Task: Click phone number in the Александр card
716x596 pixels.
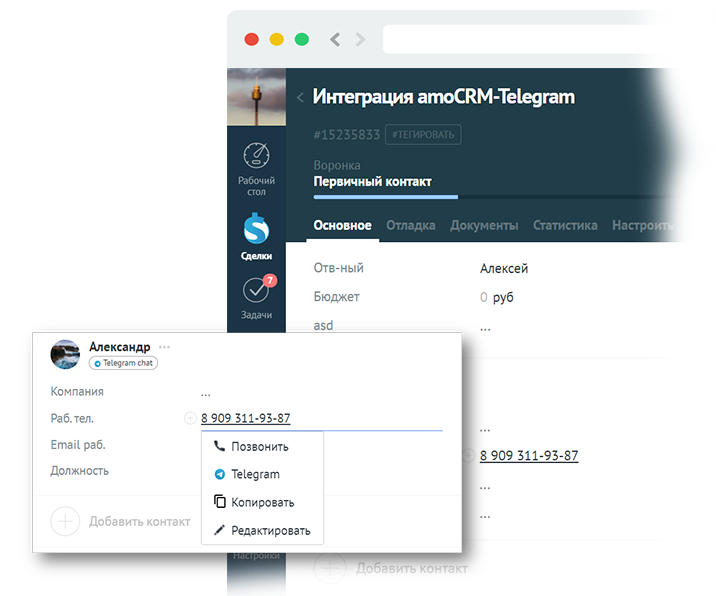Action: (x=246, y=418)
